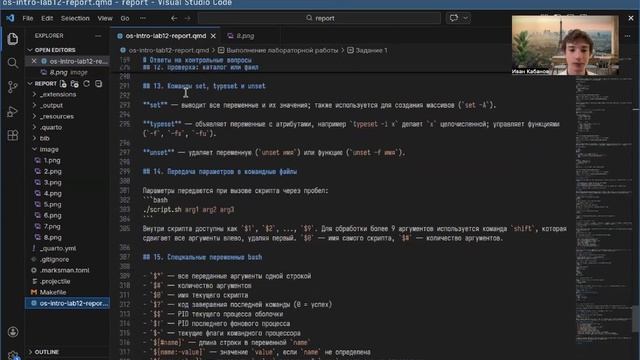Open the Accounts menu icon
Image resolution: width=640 pixels, height=360 pixels.
pyautogui.click(x=13, y=332)
